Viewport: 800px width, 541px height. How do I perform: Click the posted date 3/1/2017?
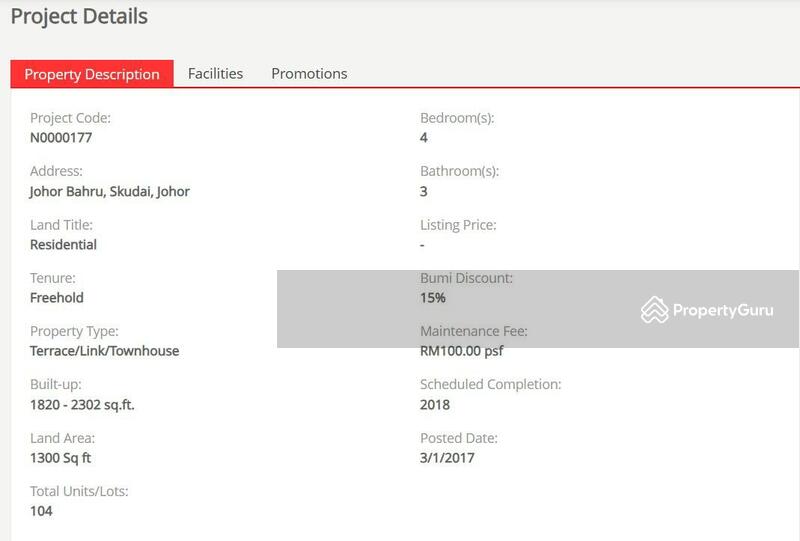pos(447,458)
